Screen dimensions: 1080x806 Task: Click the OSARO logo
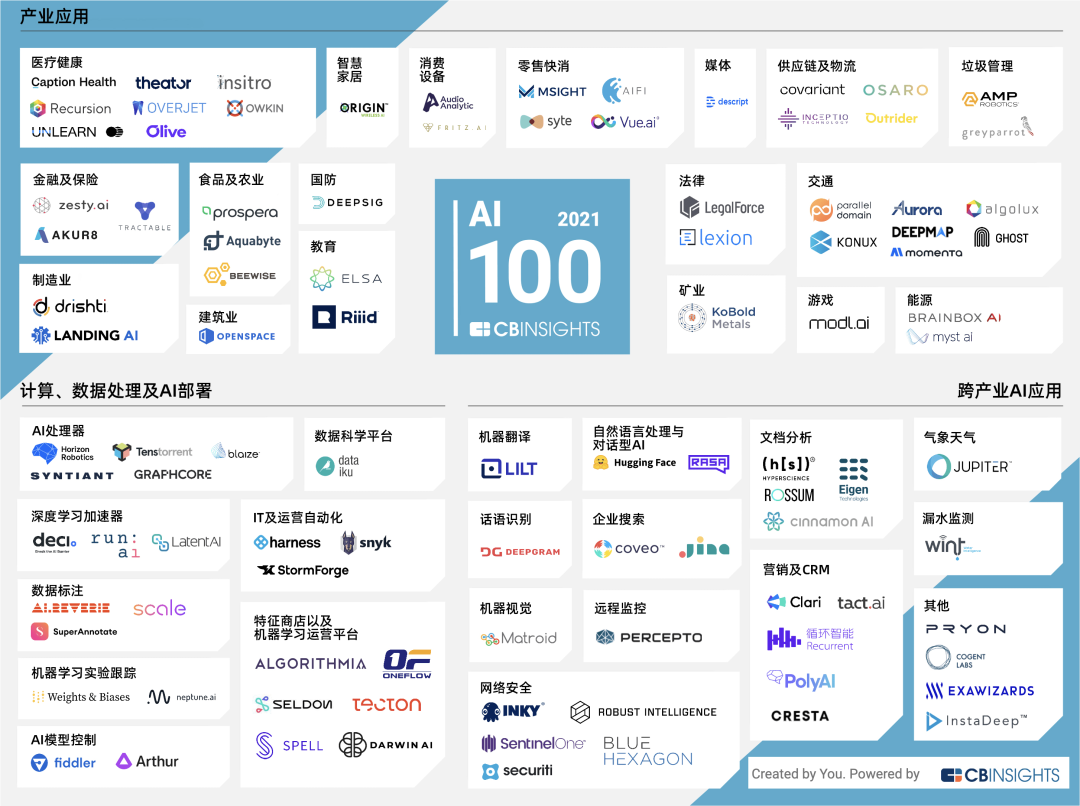(895, 90)
